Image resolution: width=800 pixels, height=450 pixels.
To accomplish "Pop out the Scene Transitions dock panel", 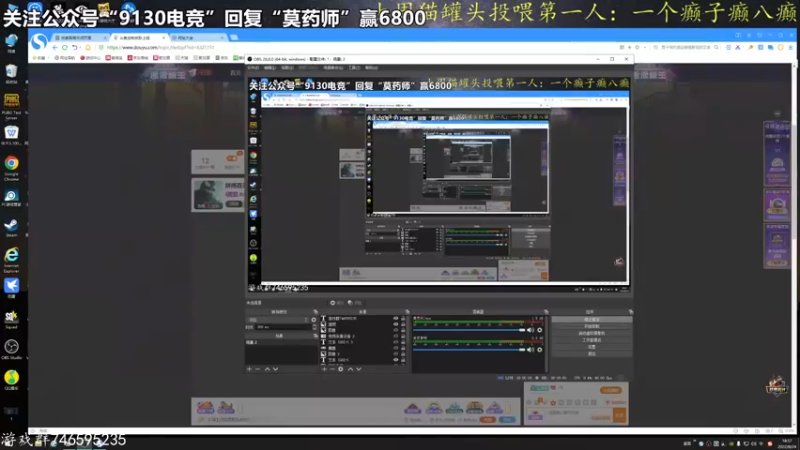I will coord(315,312).
